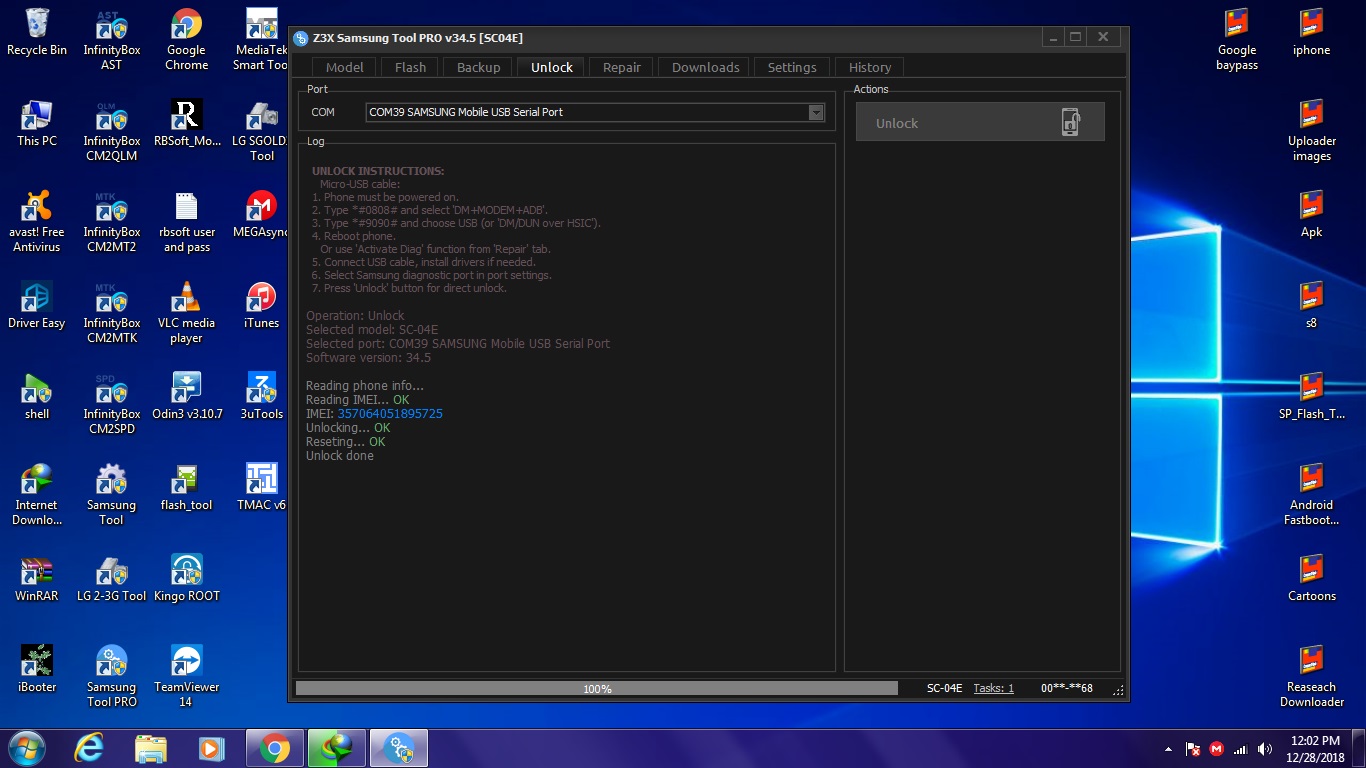Open InfinityBox CM2MTK shortcut
1366x768 pixels.
click(111, 313)
